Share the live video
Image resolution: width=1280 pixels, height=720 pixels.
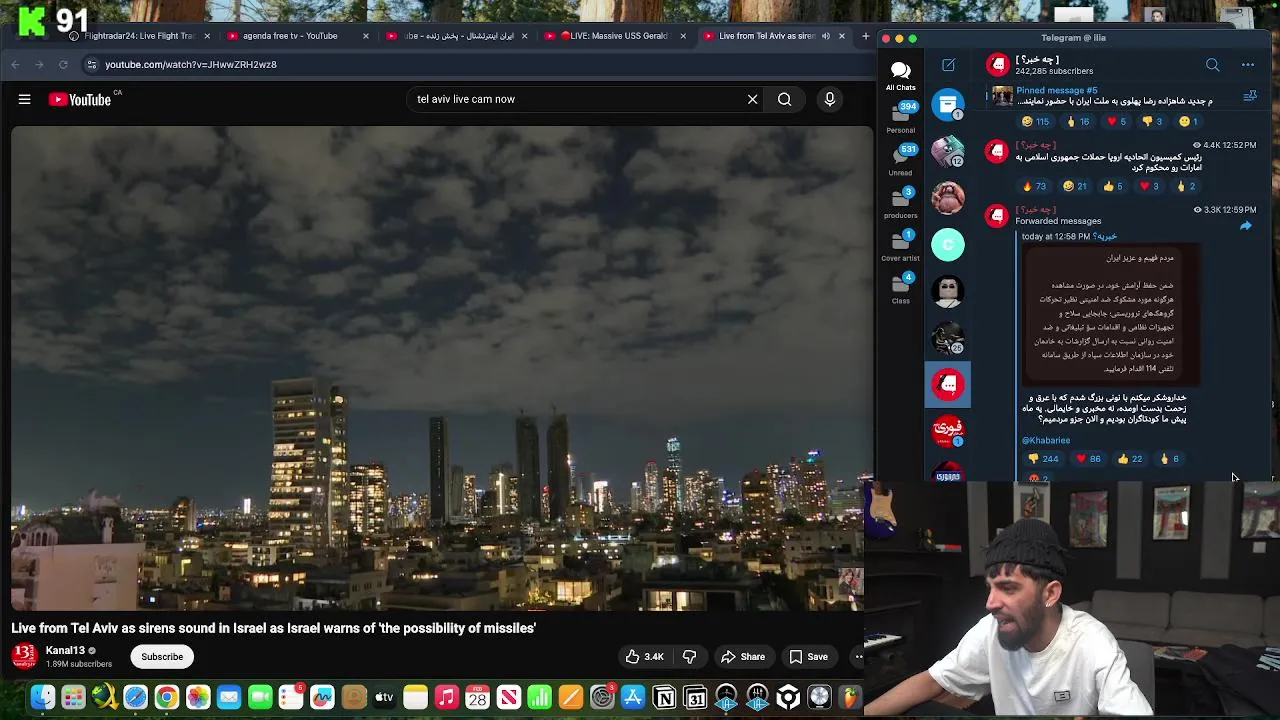click(743, 657)
